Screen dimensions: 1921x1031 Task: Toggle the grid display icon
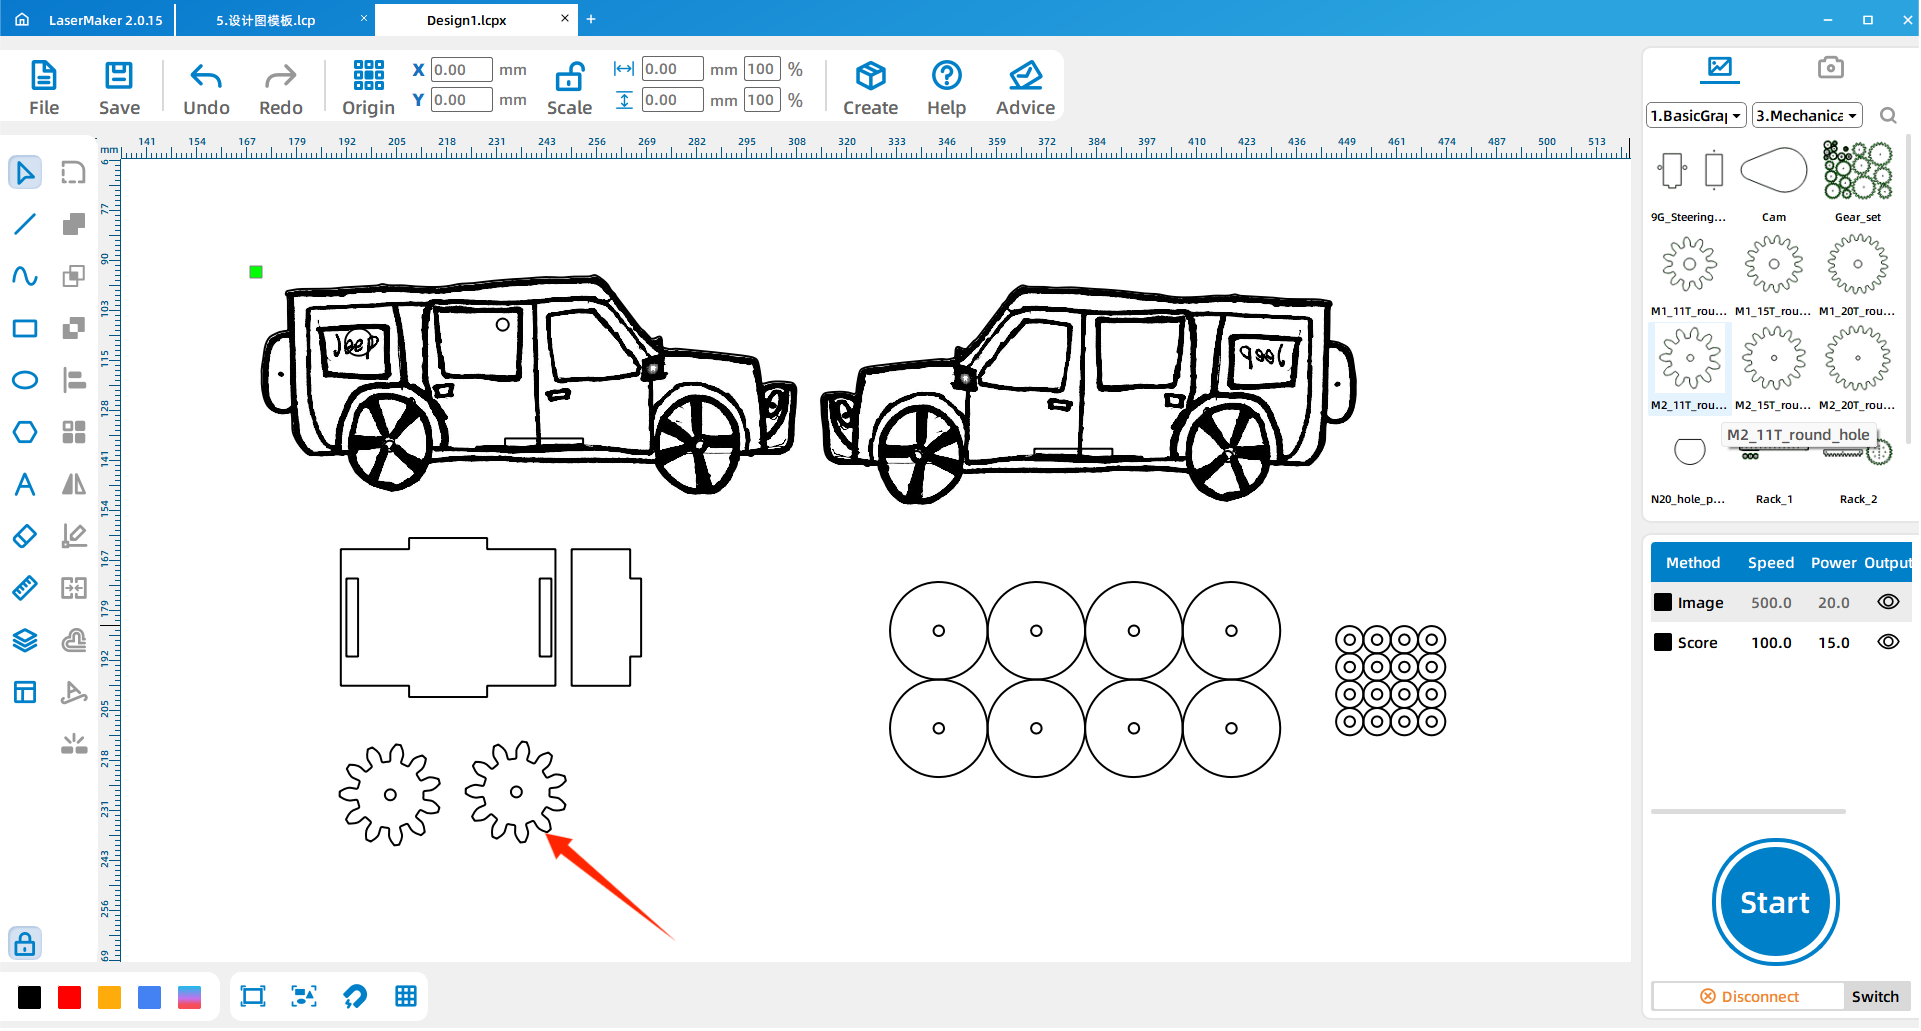[x=406, y=996]
